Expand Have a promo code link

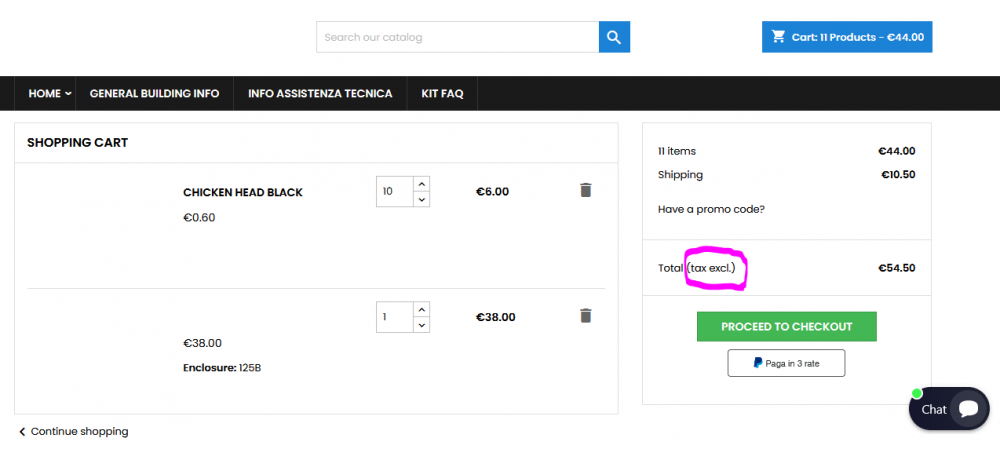pos(710,209)
